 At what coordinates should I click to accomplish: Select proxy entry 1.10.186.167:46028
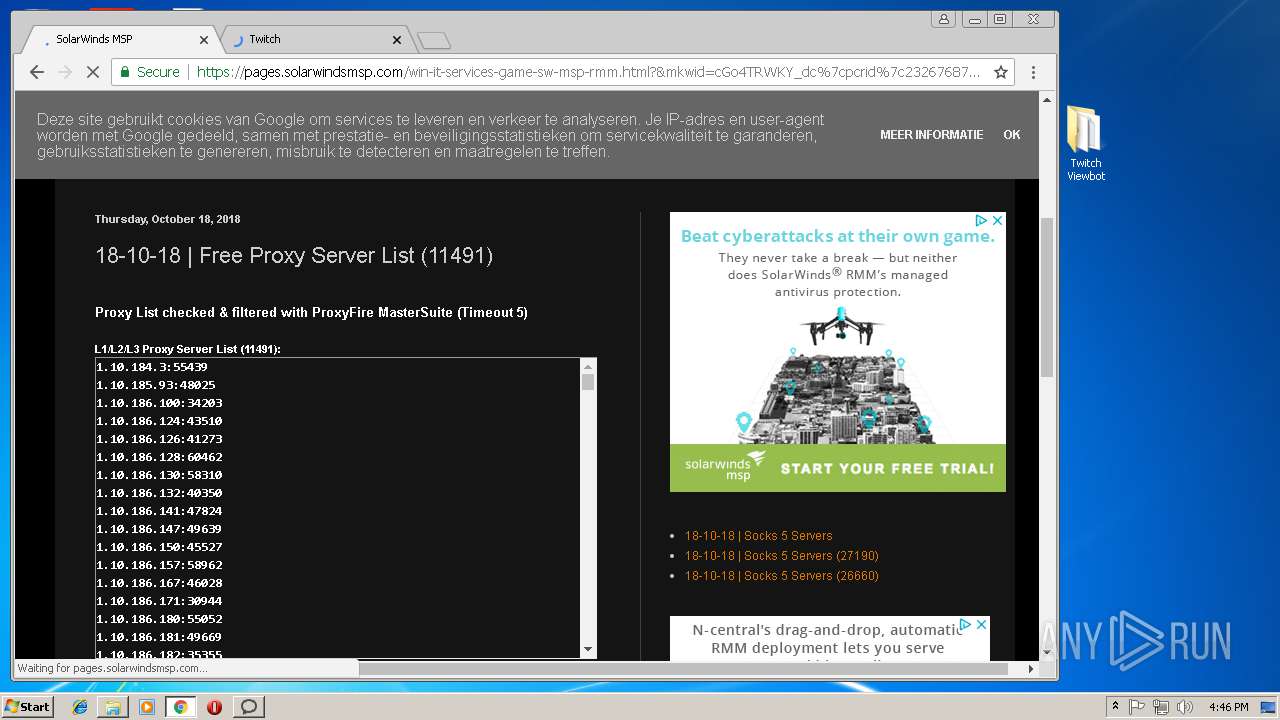(x=159, y=583)
